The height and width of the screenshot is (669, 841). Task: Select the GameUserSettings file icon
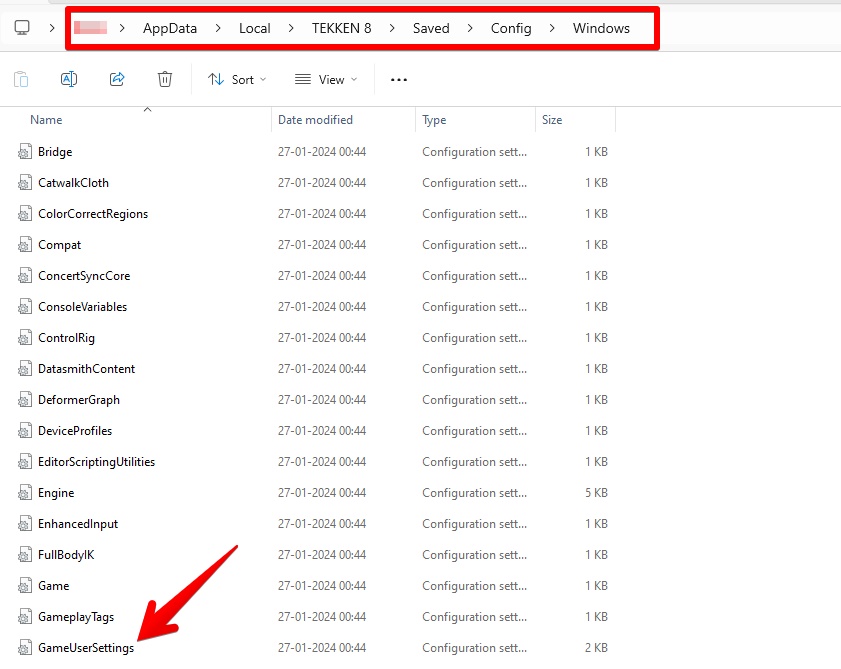(x=25, y=648)
